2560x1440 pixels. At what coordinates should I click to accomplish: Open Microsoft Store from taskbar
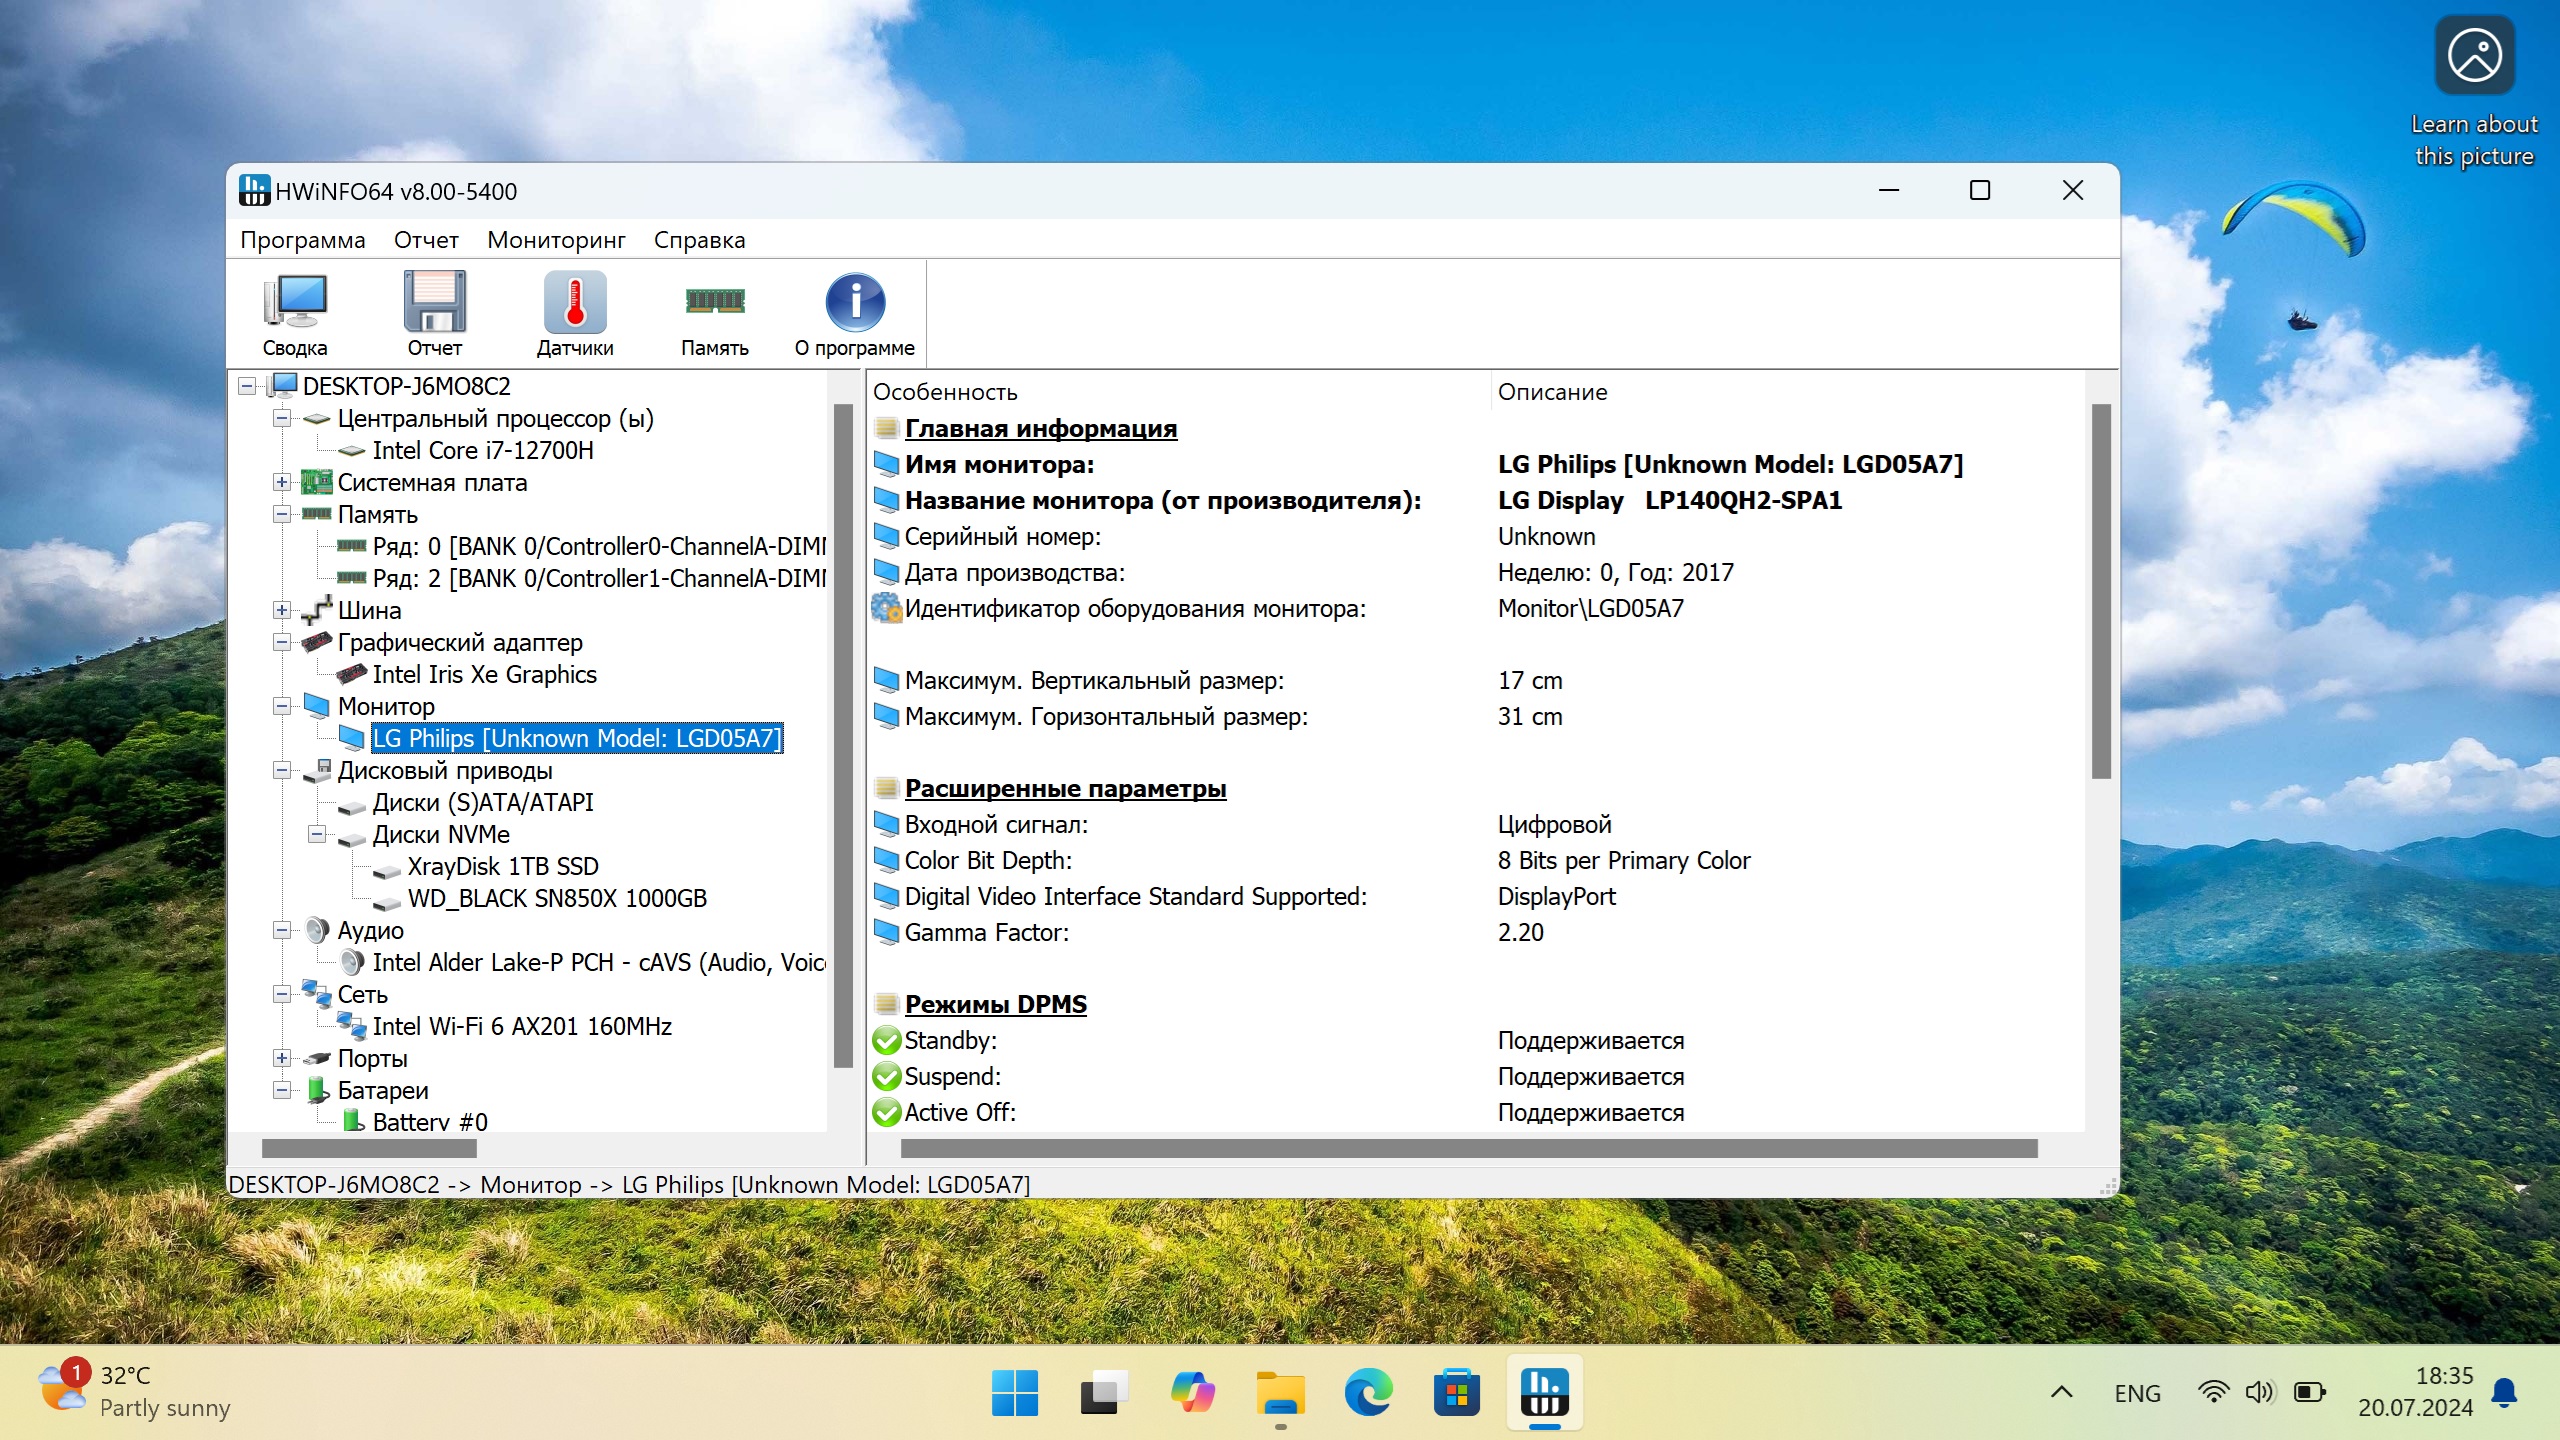(1457, 1393)
